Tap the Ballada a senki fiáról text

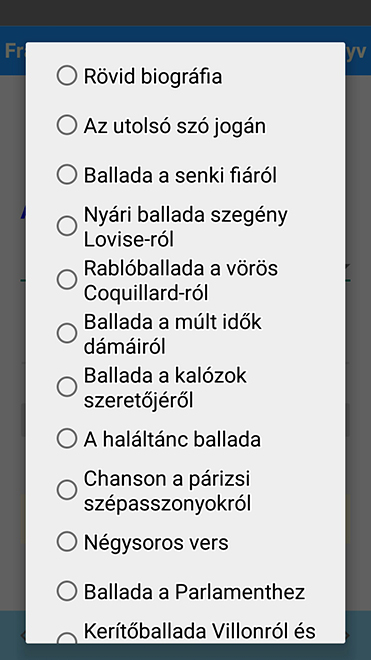[x=180, y=175]
